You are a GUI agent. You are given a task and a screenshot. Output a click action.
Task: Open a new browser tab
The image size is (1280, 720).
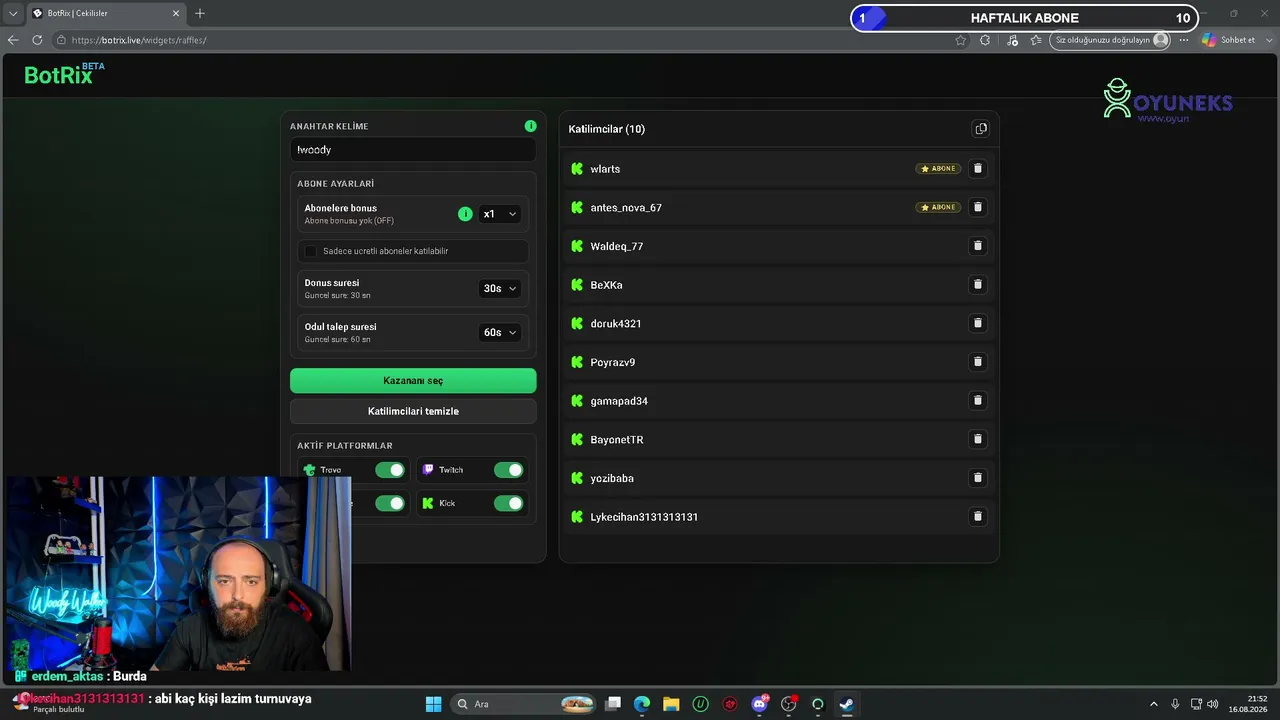click(x=200, y=13)
